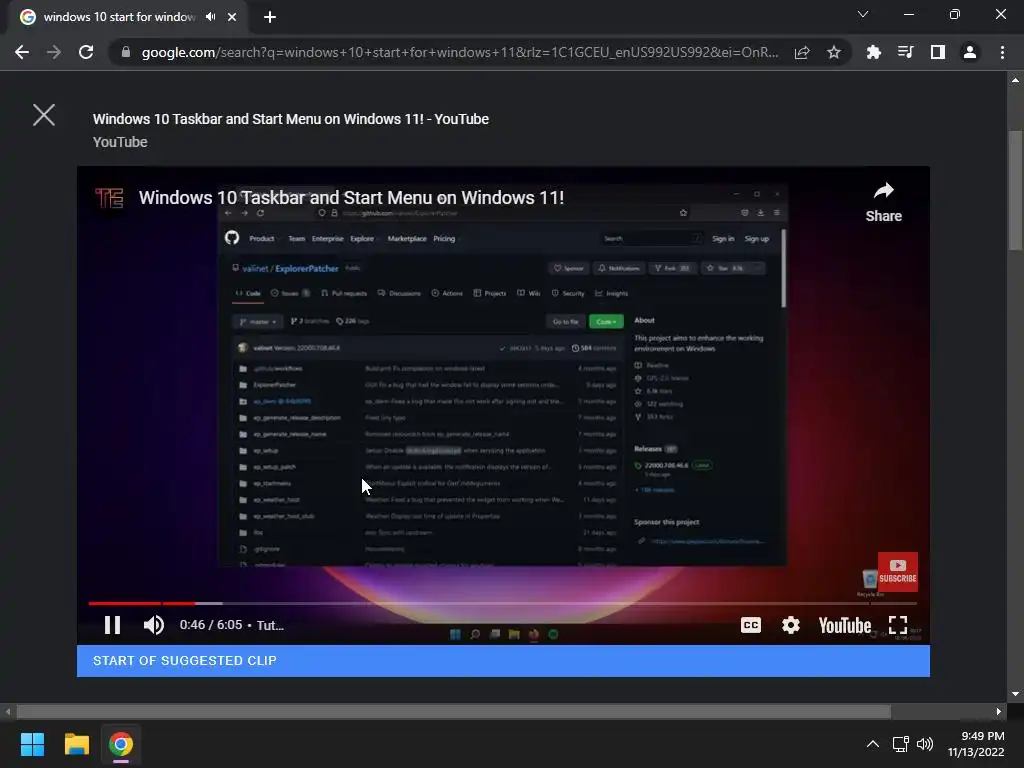The width and height of the screenshot is (1024, 768).
Task: Open a new Chrome tab
Action: pyautogui.click(x=270, y=17)
